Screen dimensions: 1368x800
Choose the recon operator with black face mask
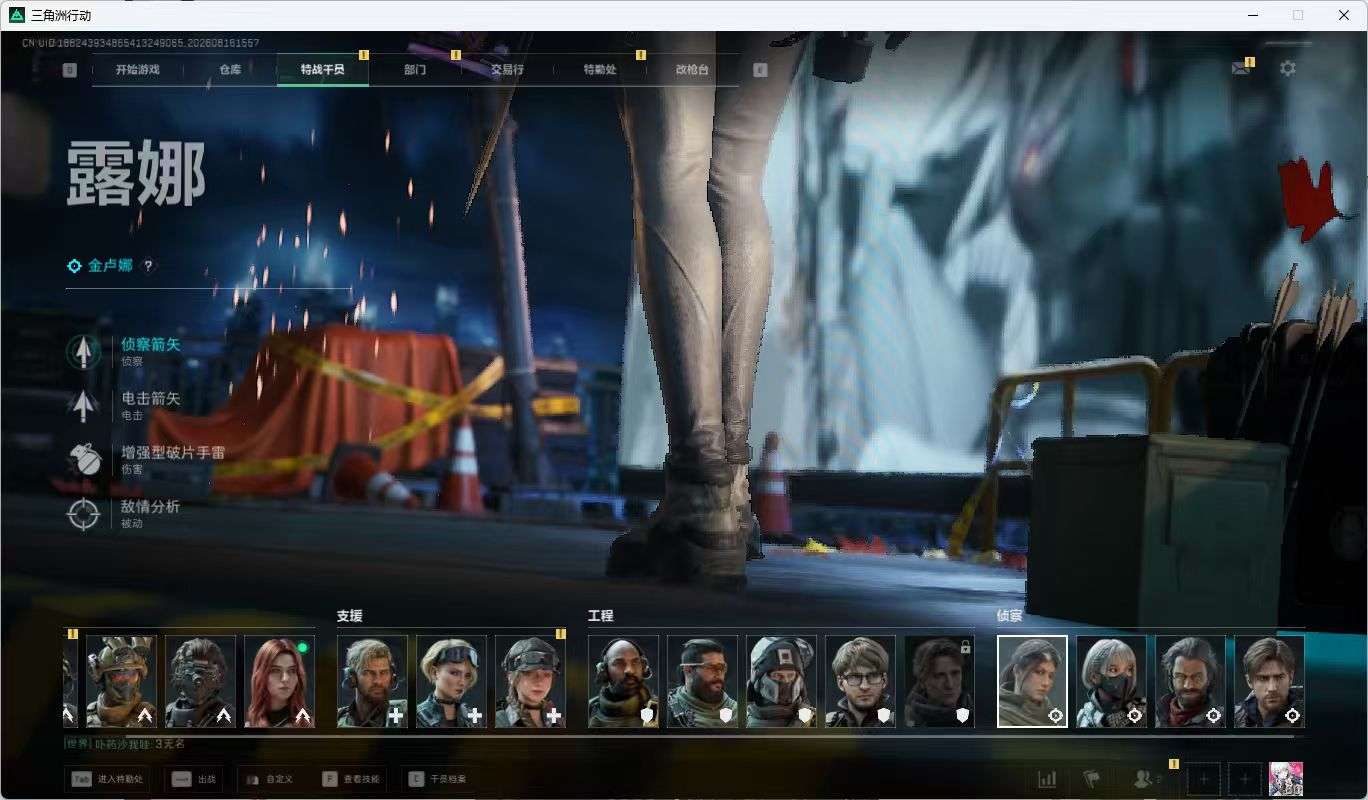tap(1111, 681)
